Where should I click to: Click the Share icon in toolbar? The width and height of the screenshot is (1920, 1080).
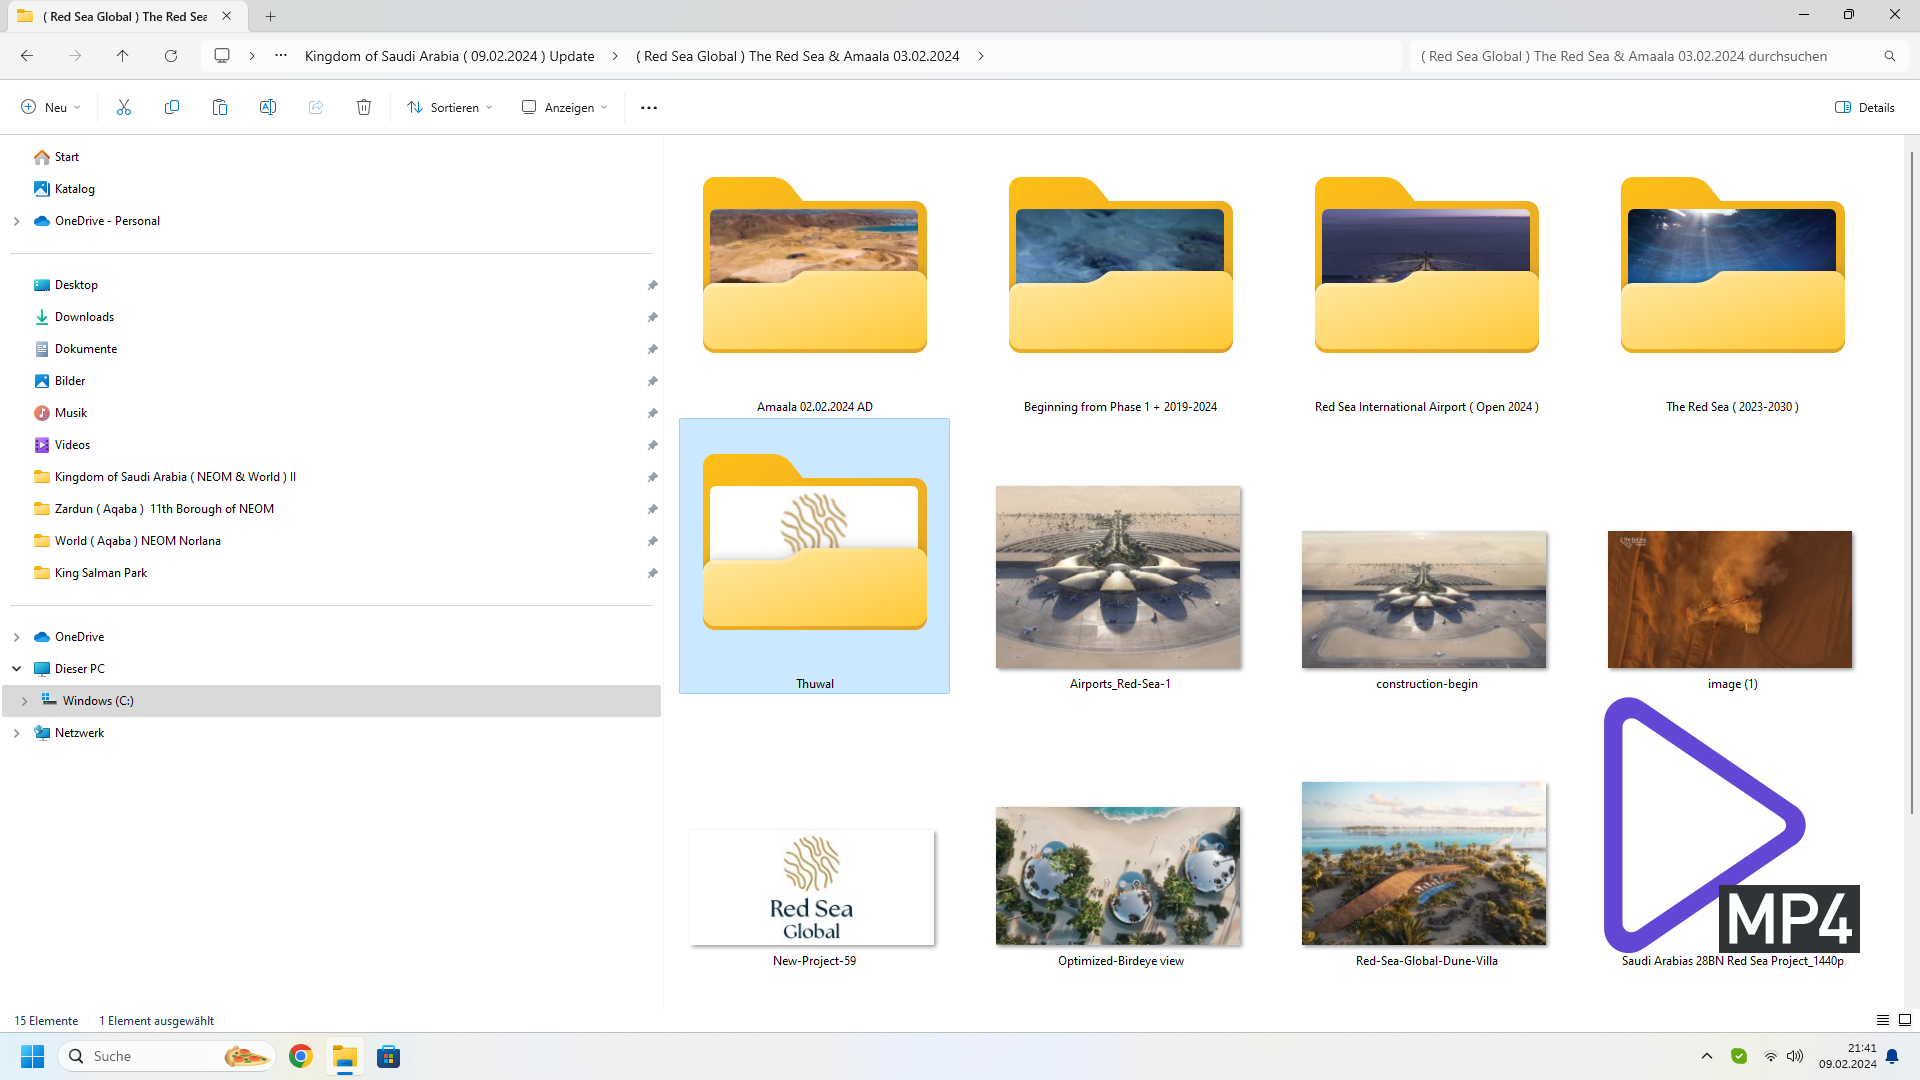coord(316,108)
